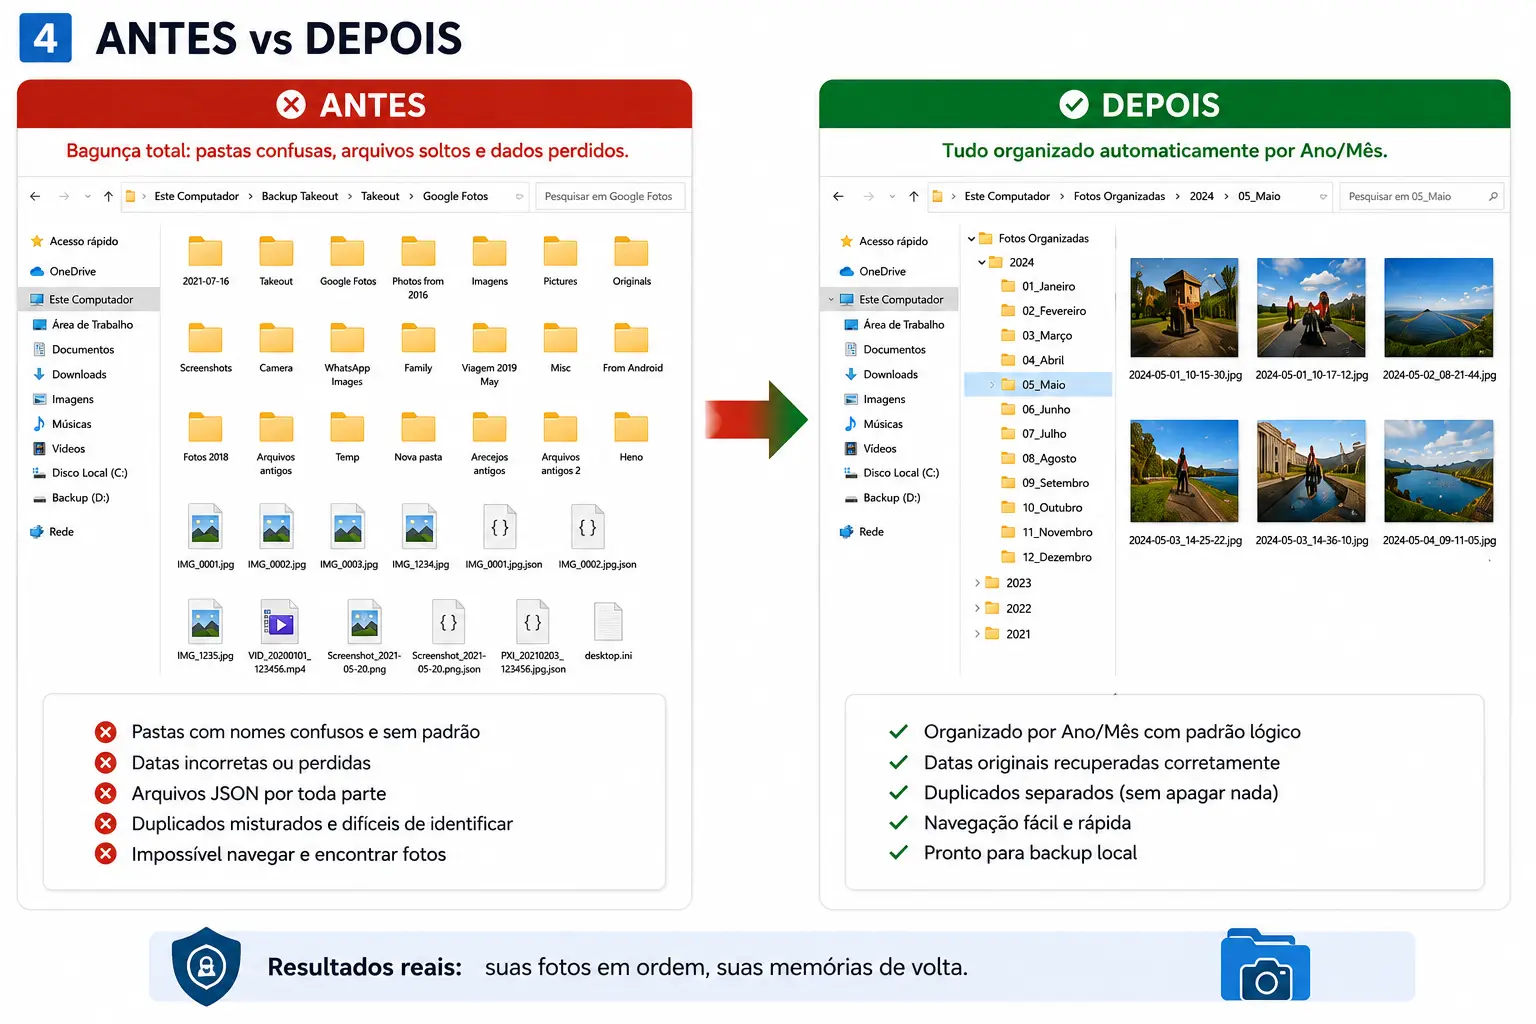
Task: Open address bar dropdown in ANTES window
Action: (x=519, y=197)
